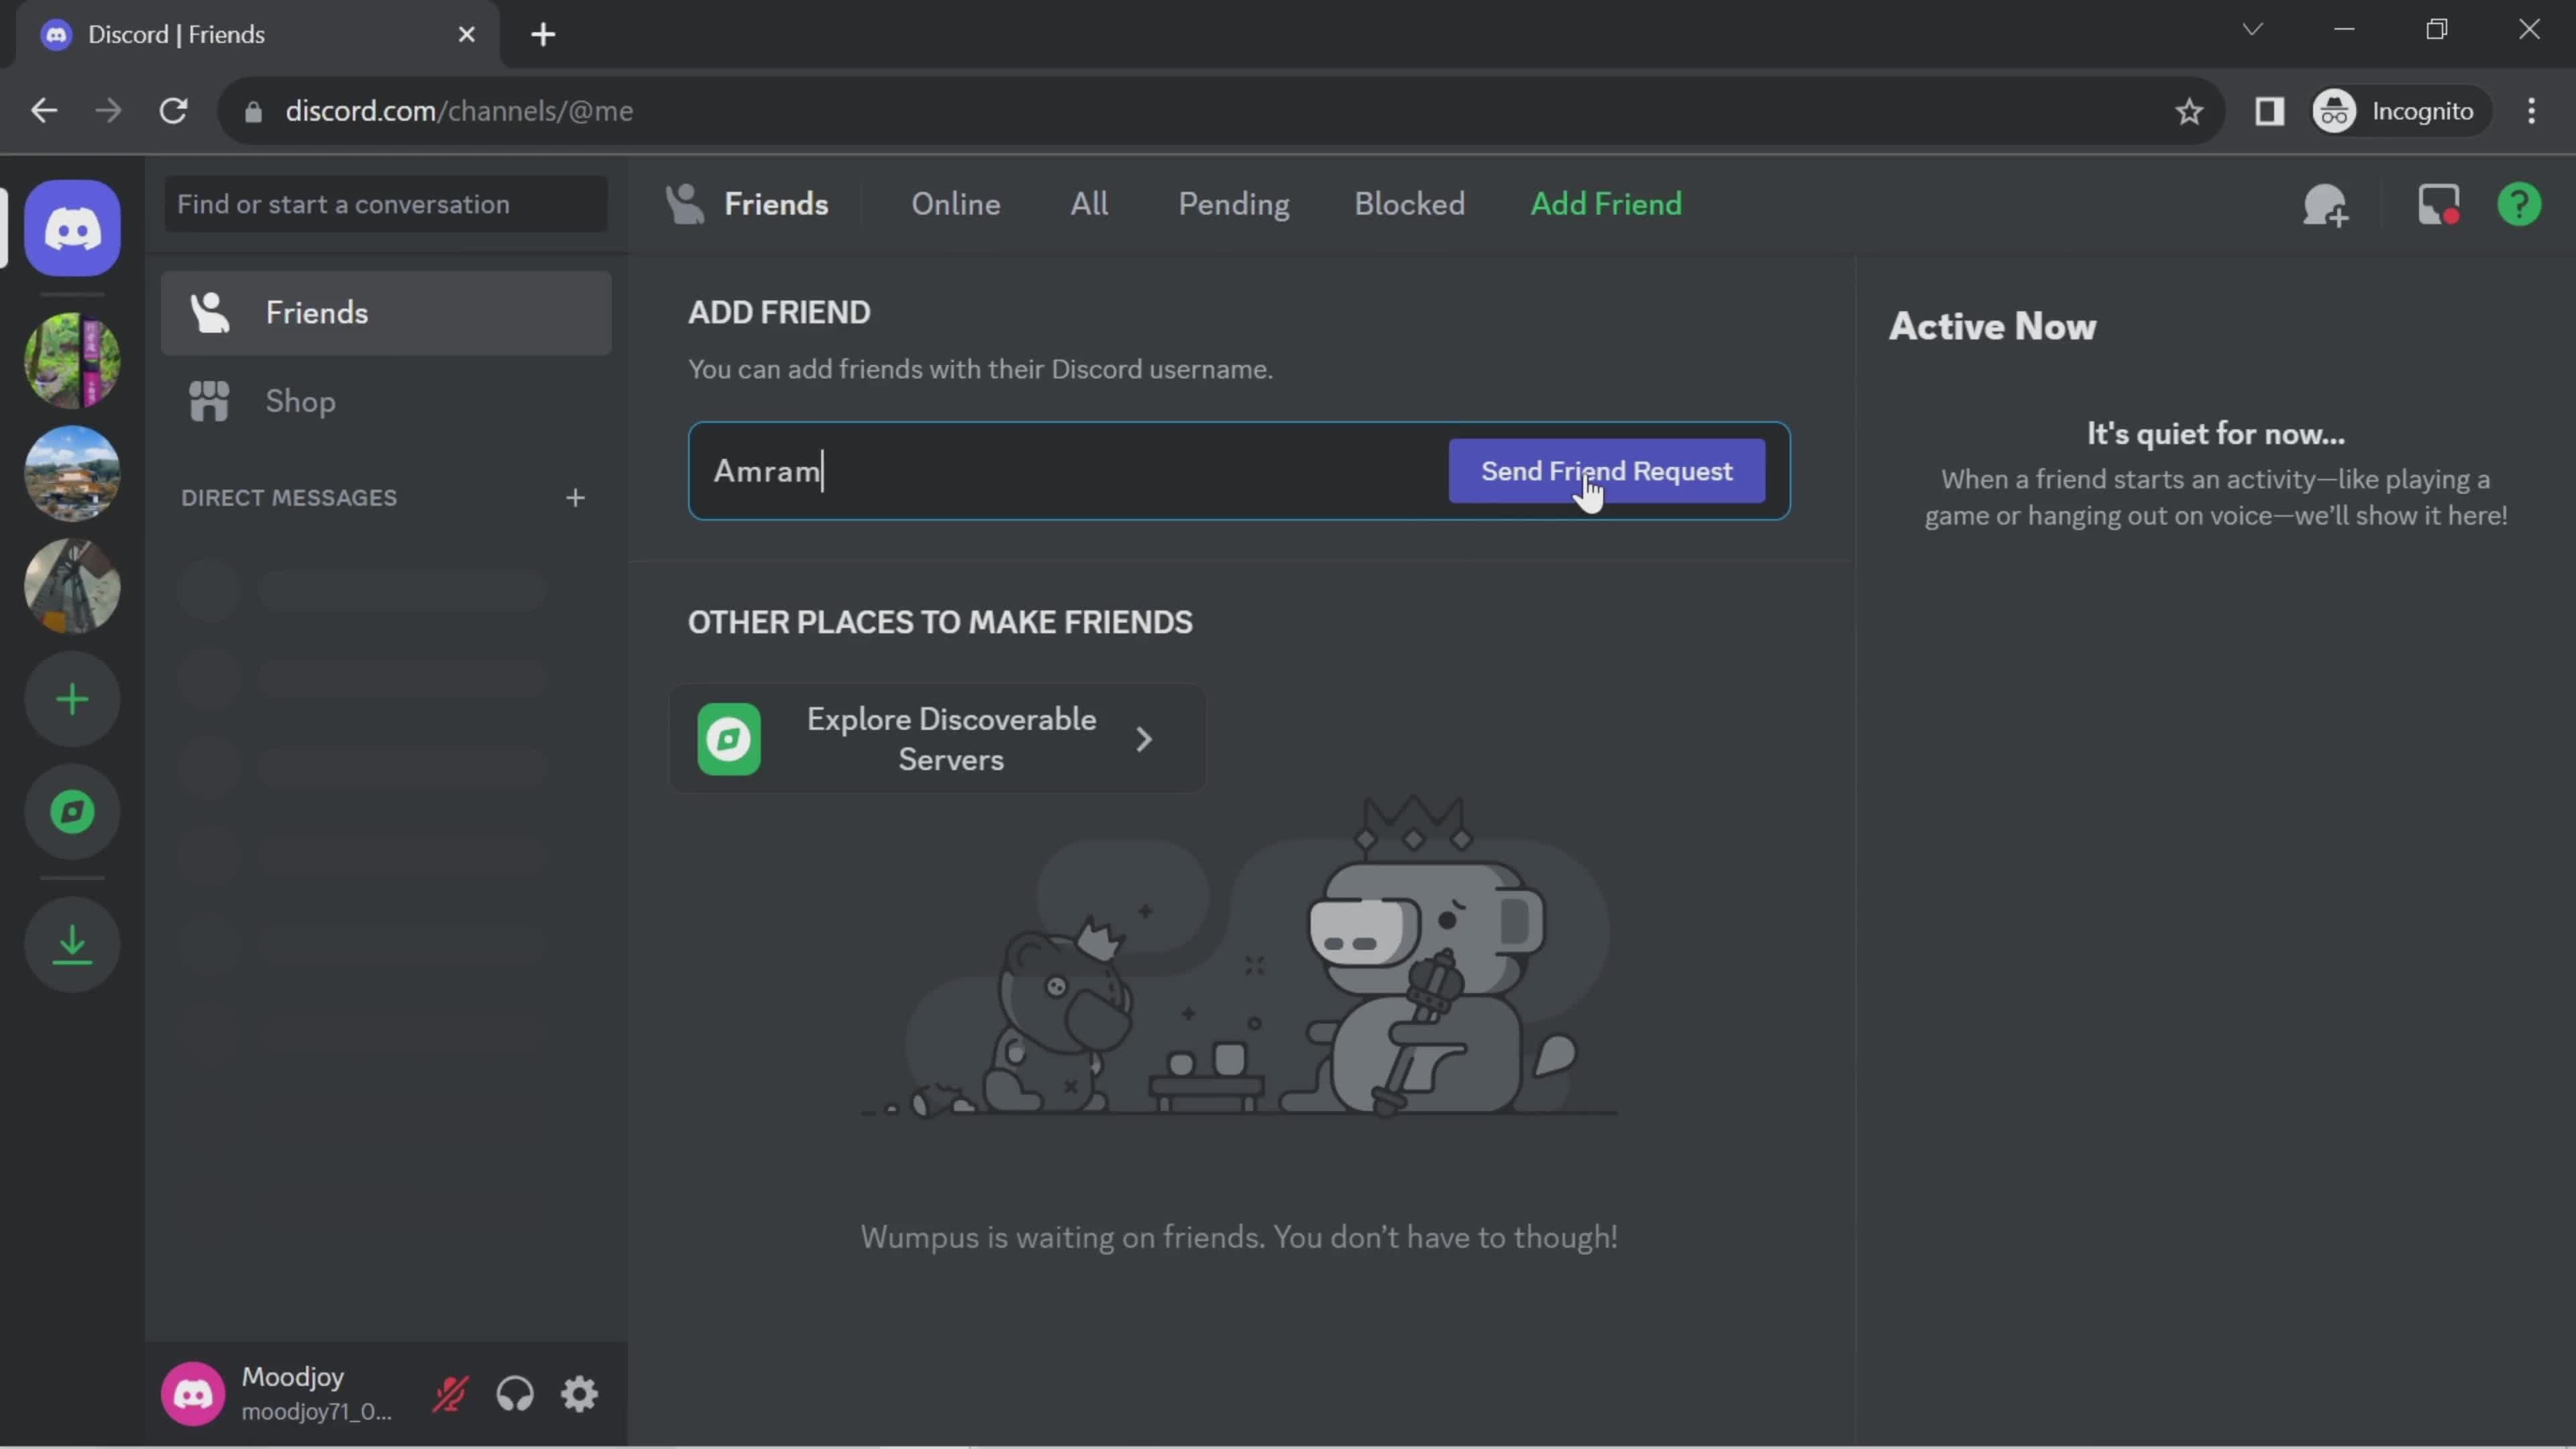Create DM via plus next to Direct Messages

(x=575, y=498)
